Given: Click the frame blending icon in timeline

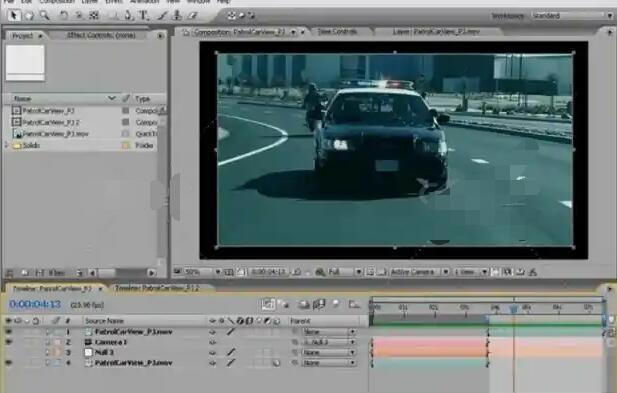Looking at the screenshot, I should 319,304.
